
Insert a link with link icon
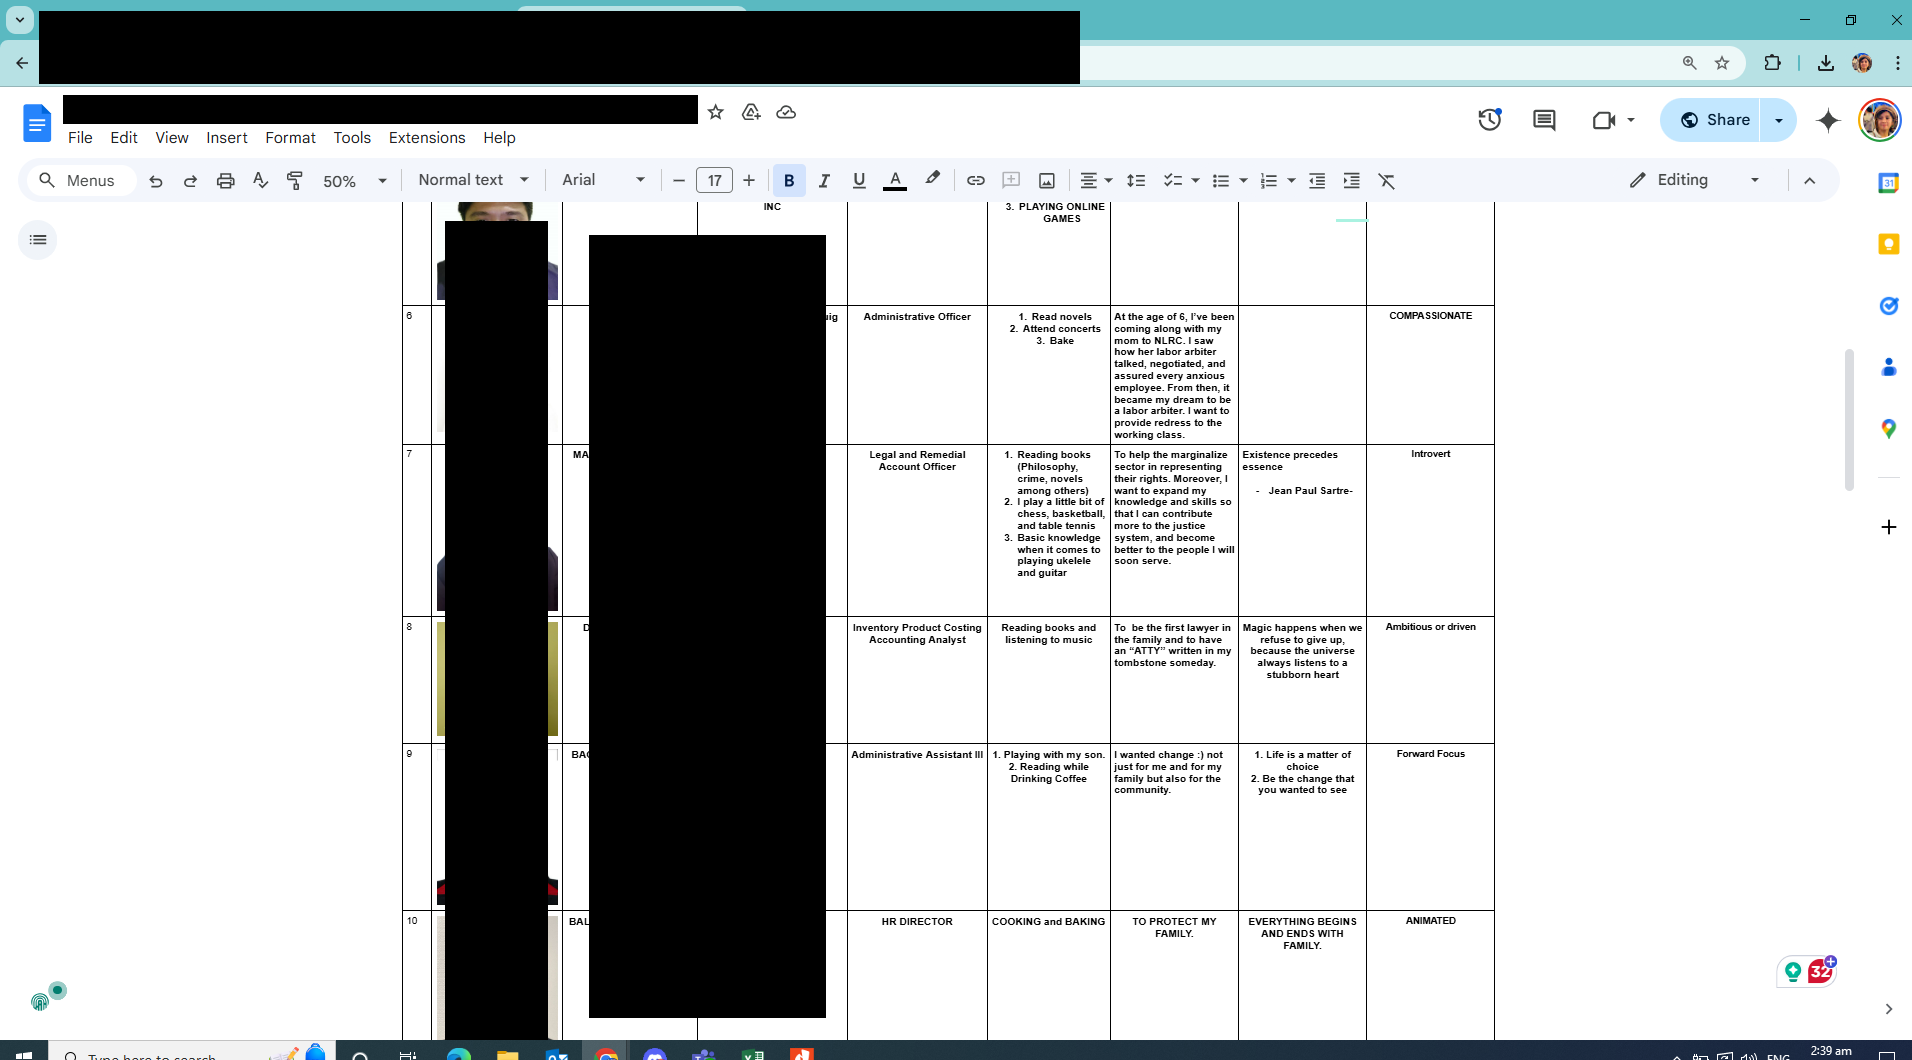coord(976,181)
